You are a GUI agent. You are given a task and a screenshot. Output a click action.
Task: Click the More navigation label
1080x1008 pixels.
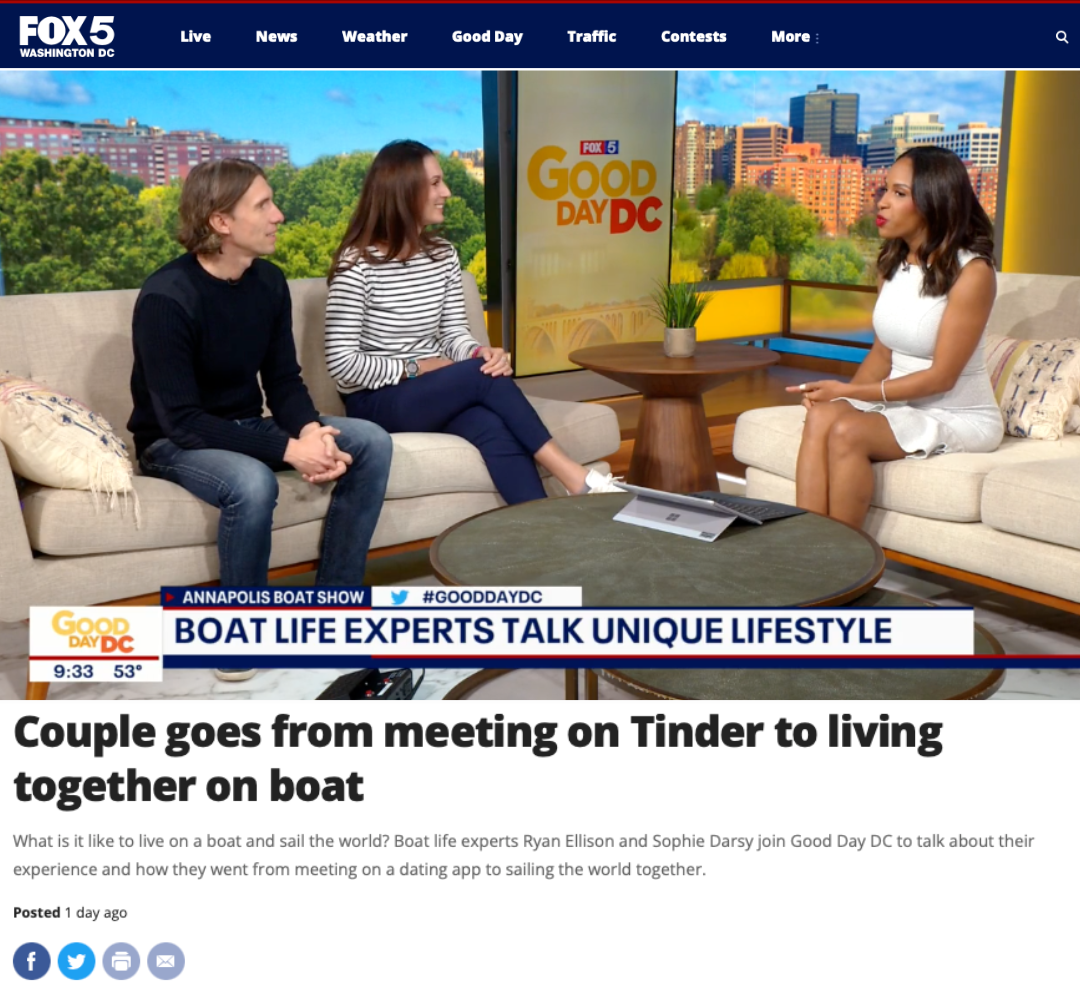pos(790,37)
